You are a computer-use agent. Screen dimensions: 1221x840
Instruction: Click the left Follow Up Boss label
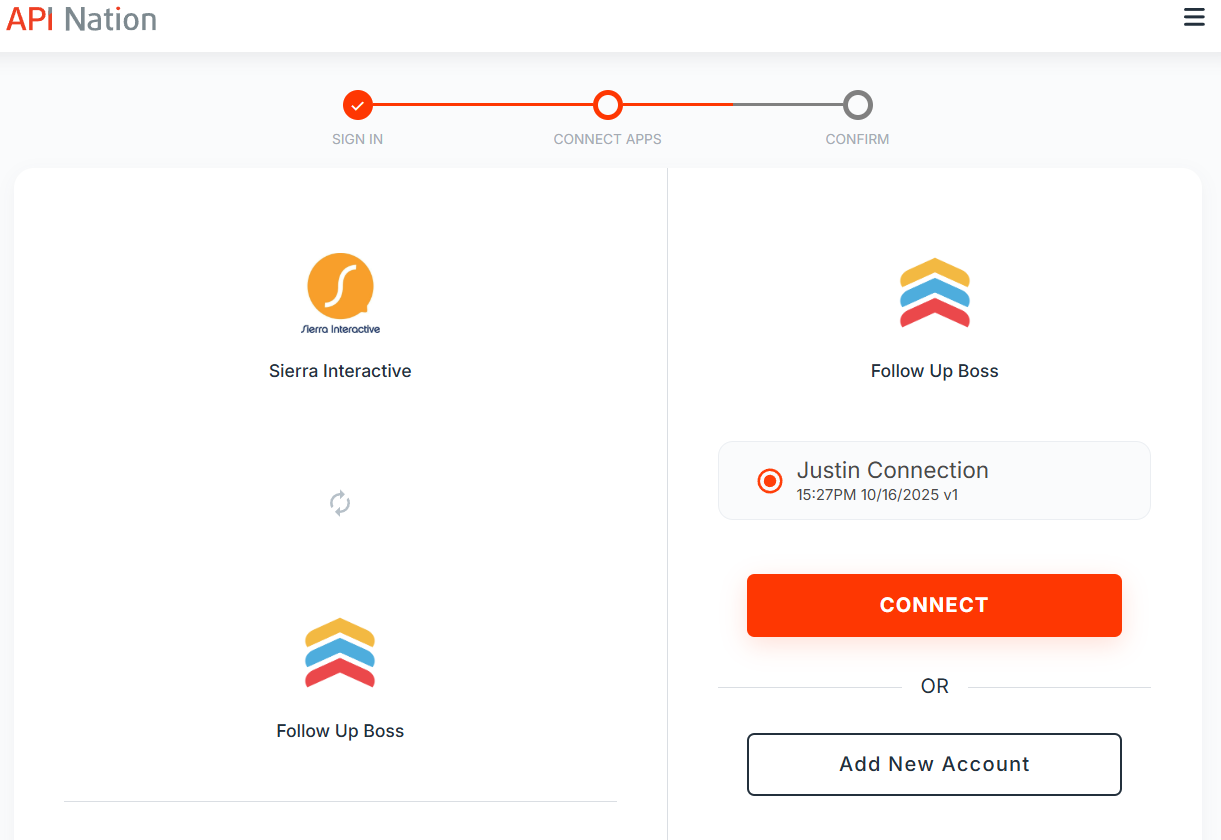click(x=340, y=731)
